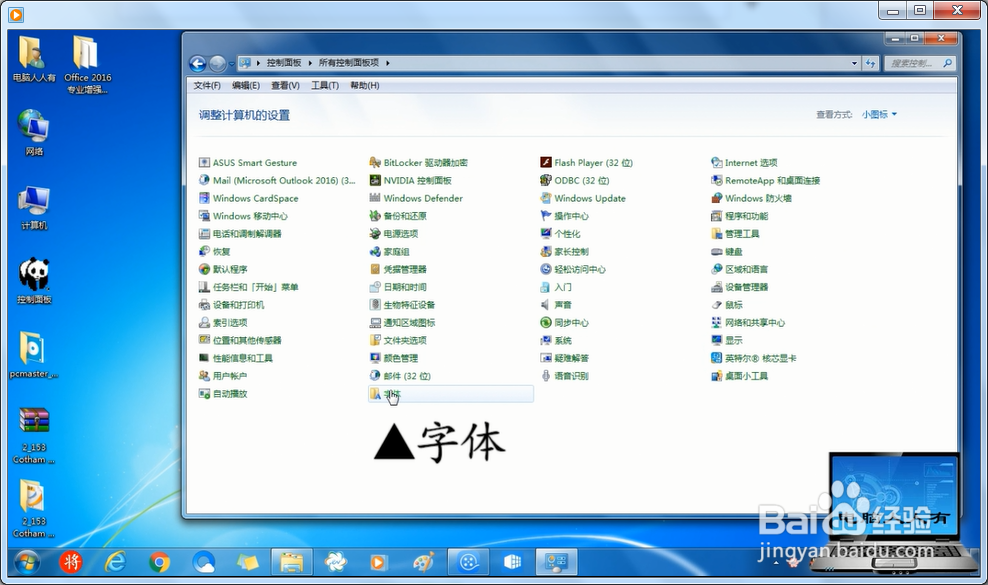Image resolution: width=988 pixels, height=585 pixels.
Task: Open 程序和功能
Action: pyautogui.click(x=740, y=216)
